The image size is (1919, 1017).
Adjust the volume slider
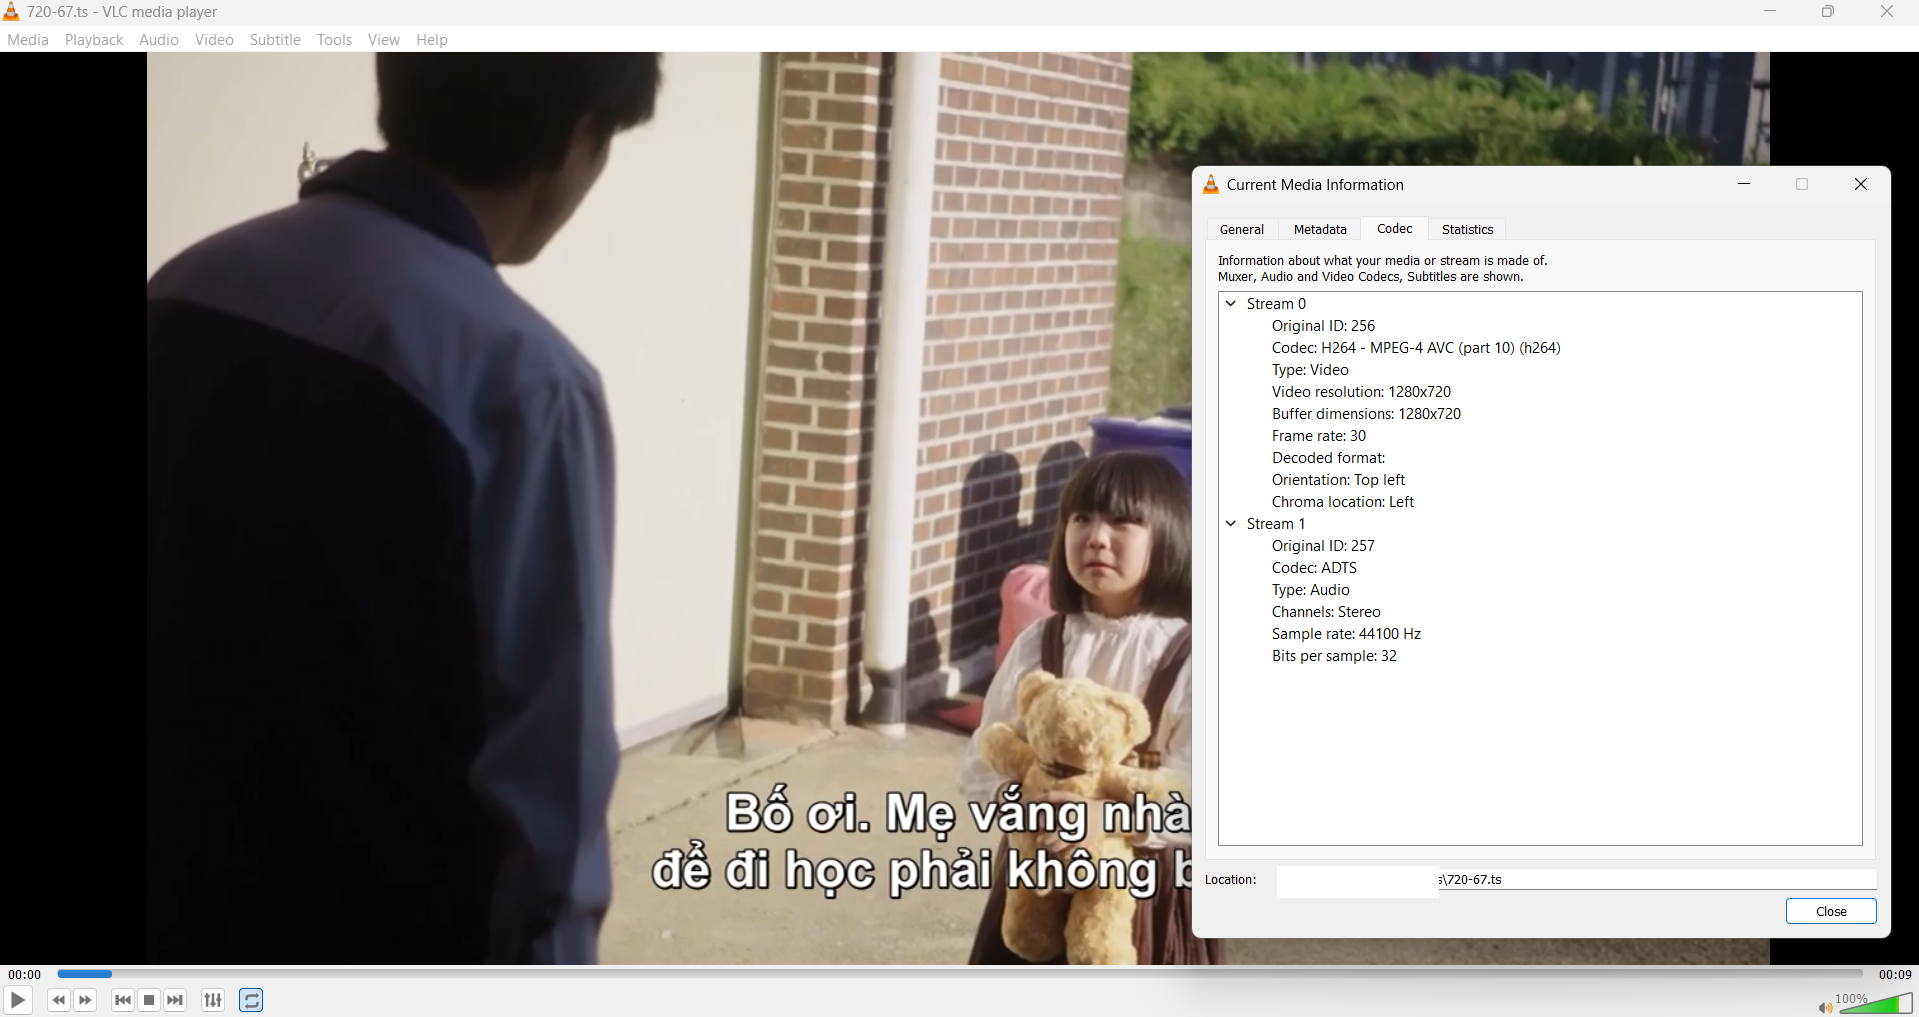(1875, 1003)
